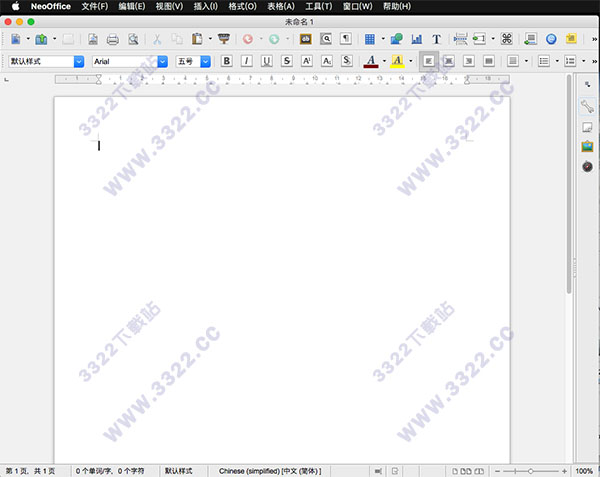Open the NeoOffice application menu

tap(51, 7)
